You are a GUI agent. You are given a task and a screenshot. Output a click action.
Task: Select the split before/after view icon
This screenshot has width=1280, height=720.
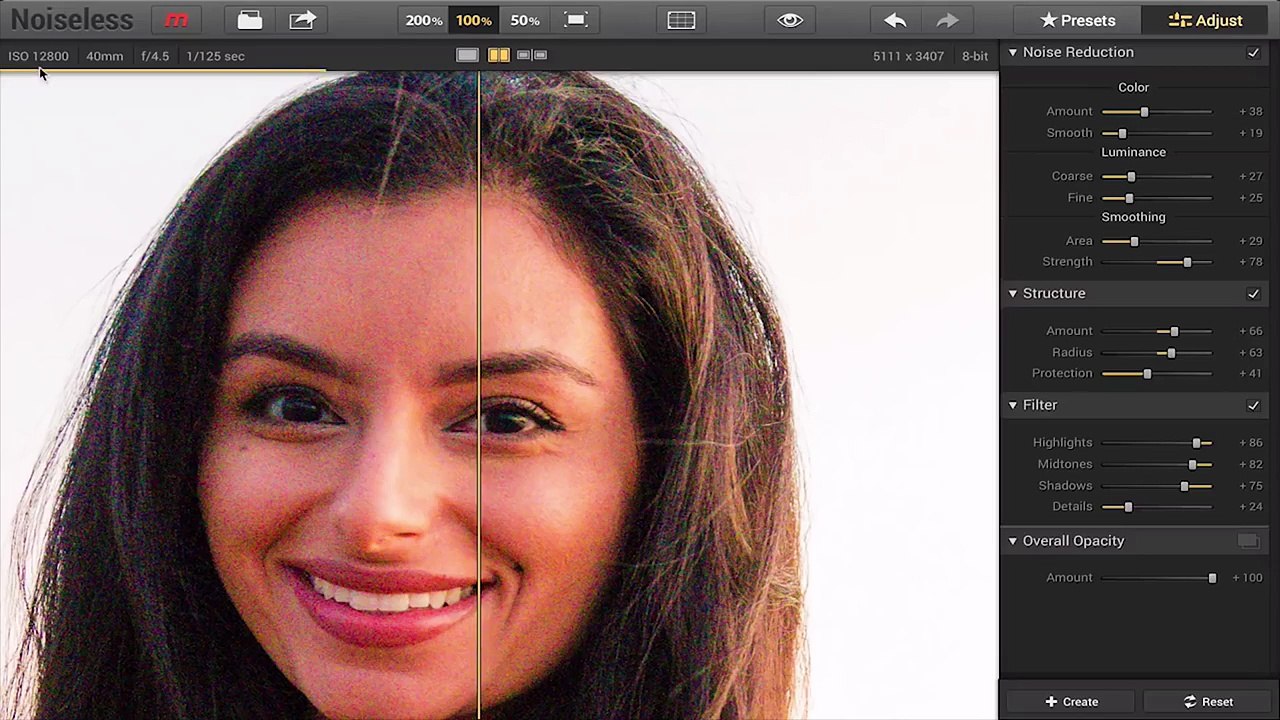[498, 55]
